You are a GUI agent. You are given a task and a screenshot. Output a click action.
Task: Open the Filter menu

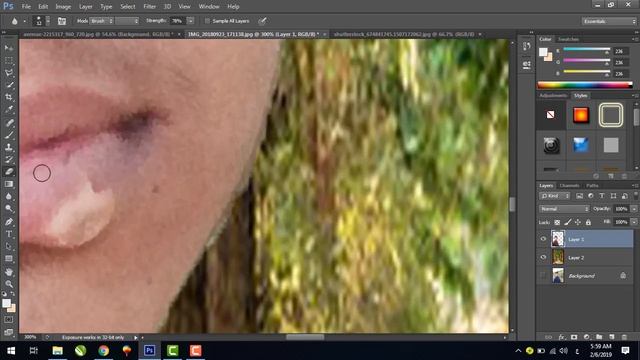[149, 7]
